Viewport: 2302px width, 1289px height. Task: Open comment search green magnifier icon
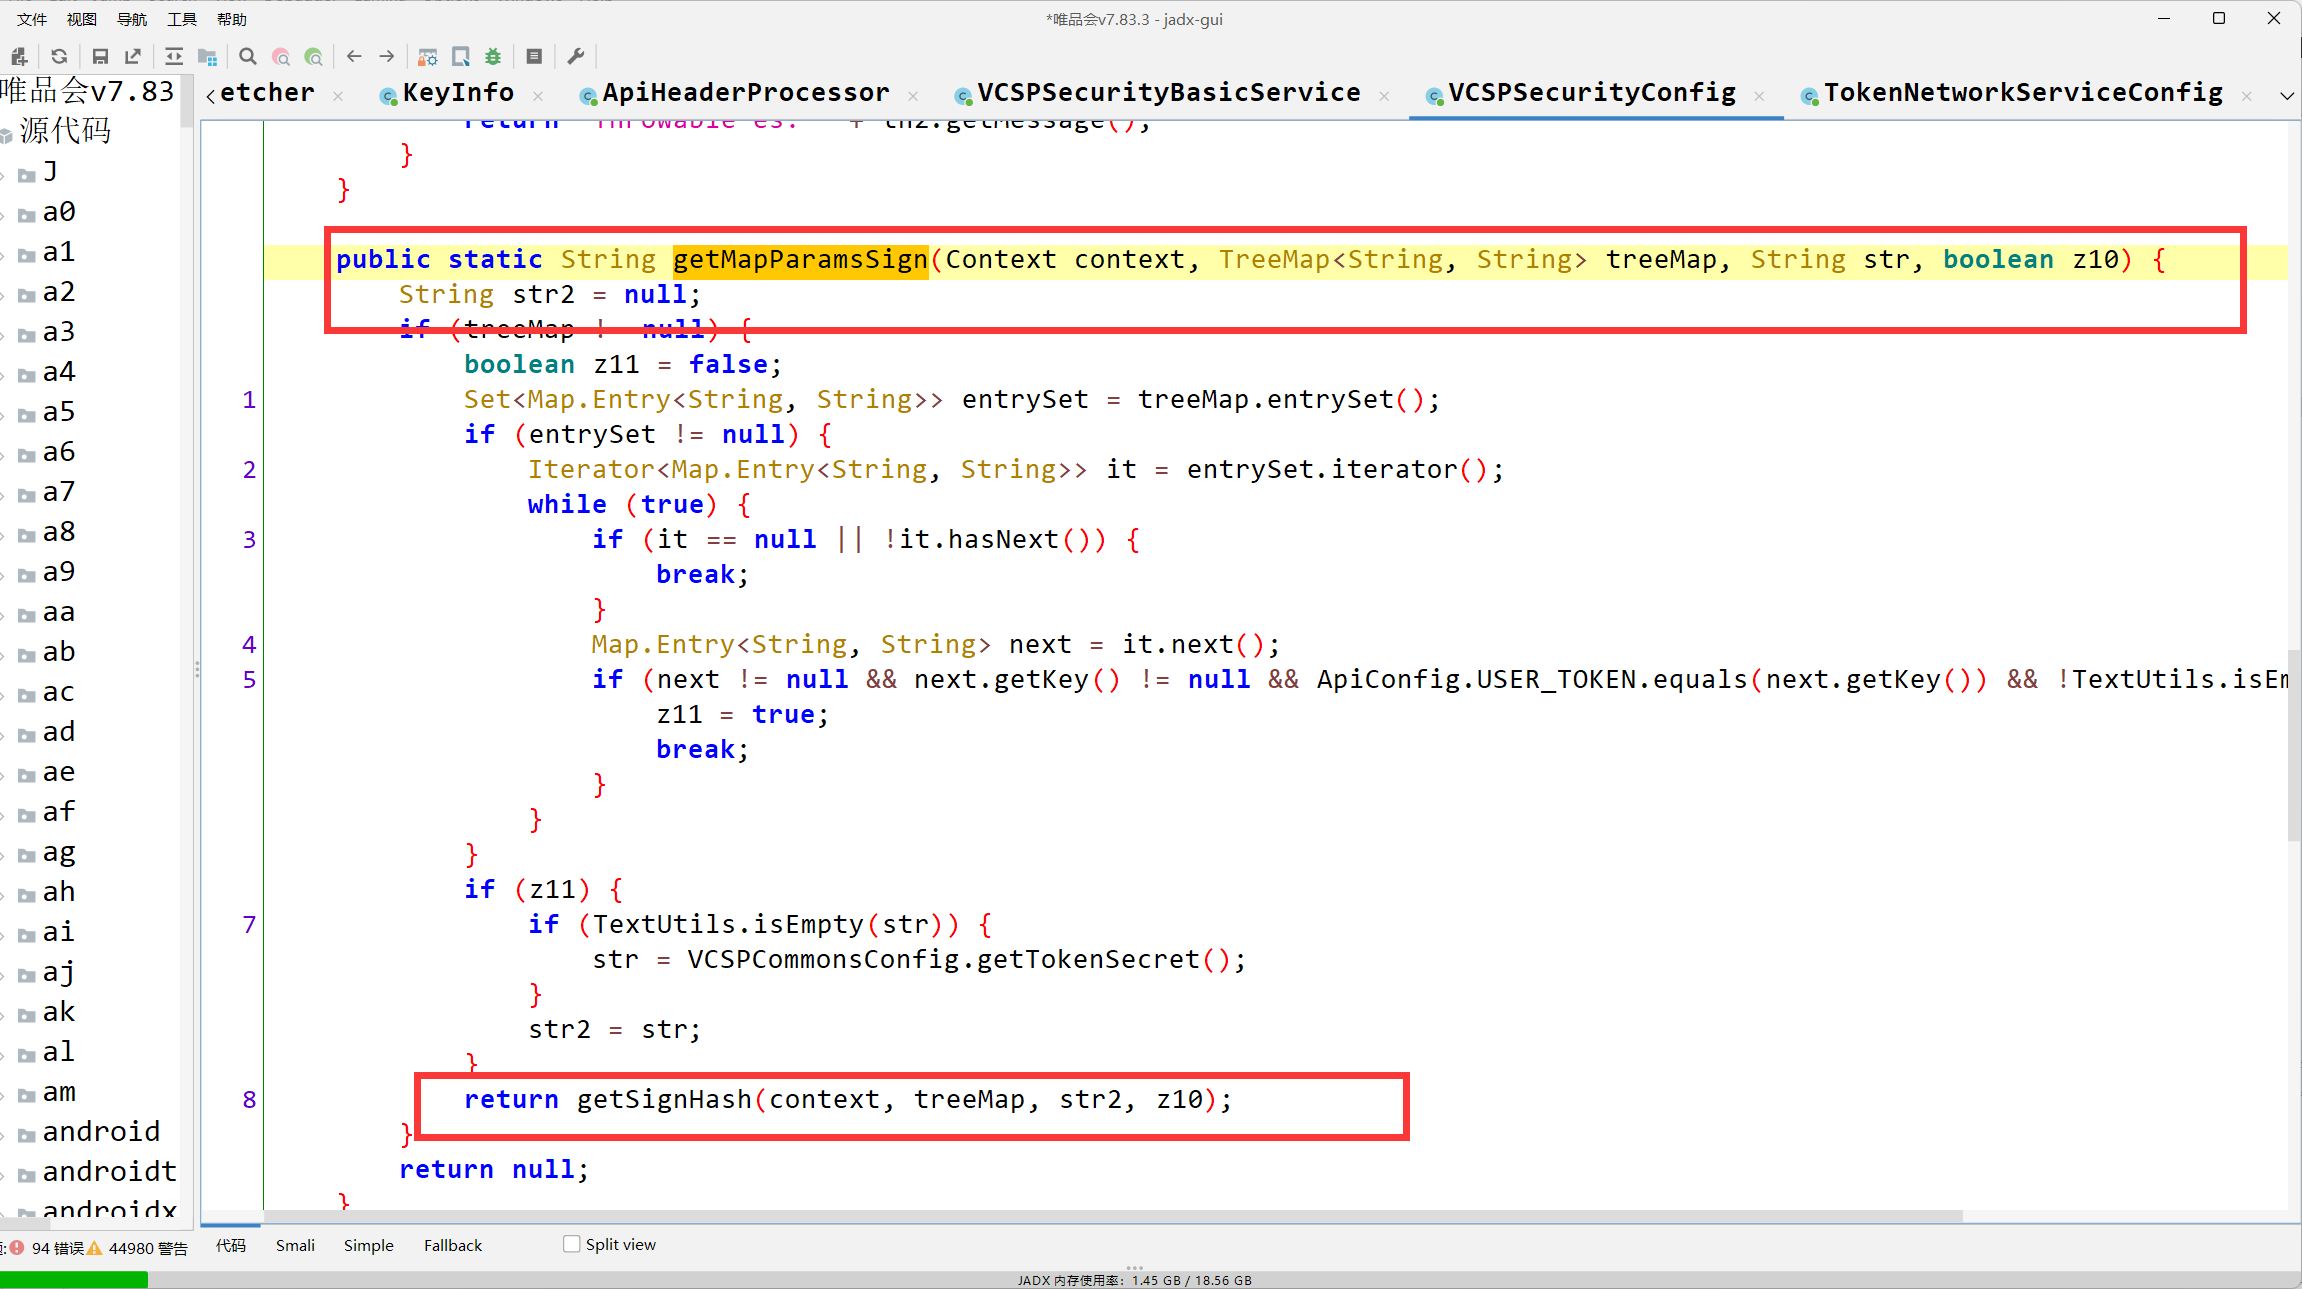(x=314, y=56)
